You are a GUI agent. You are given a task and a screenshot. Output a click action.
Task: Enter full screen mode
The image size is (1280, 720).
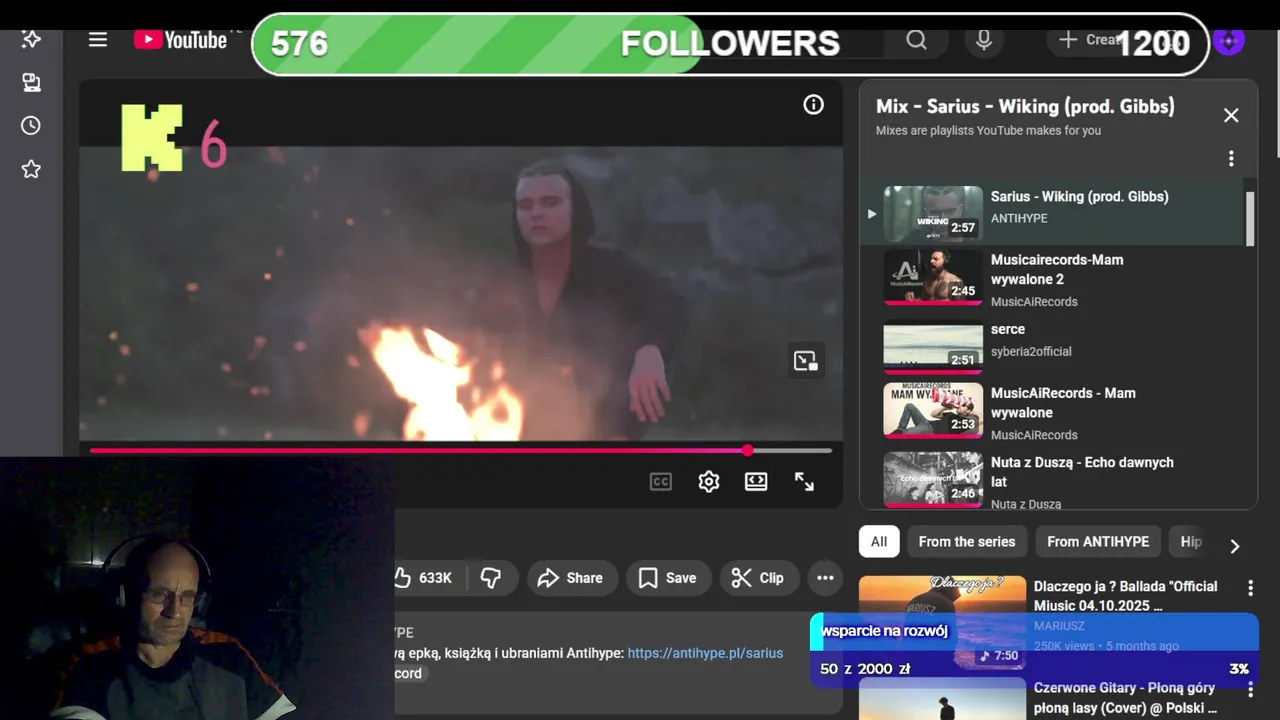click(804, 482)
